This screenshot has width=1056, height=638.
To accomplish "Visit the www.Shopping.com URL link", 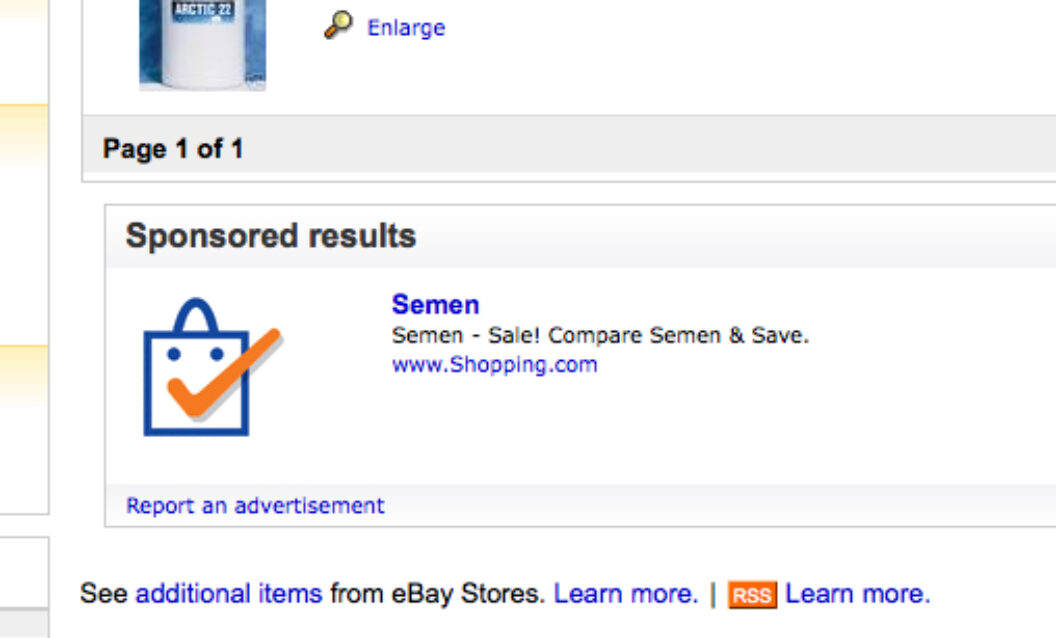I will coord(494,364).
